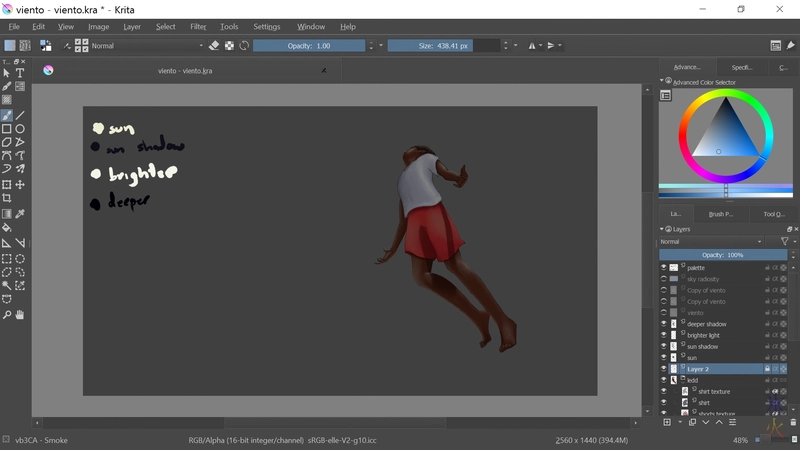This screenshot has height=450, width=800.
Task: Select the brighter light layer
Action: 704,335
